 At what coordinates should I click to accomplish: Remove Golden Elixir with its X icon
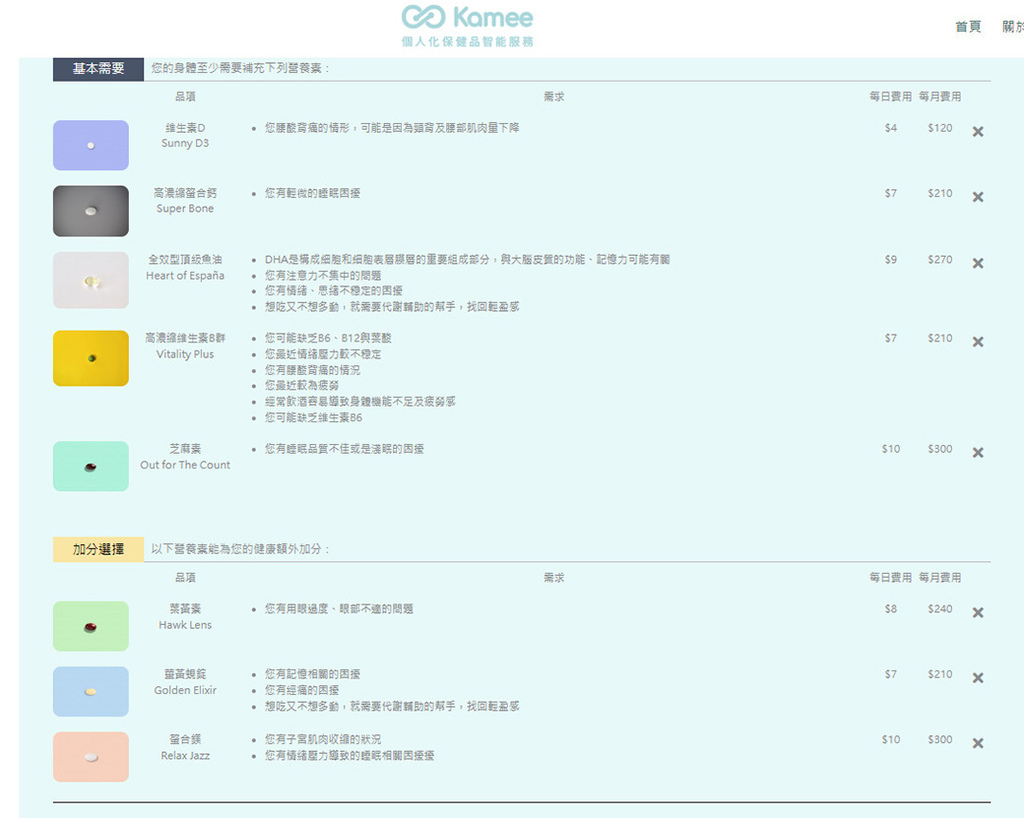978,678
